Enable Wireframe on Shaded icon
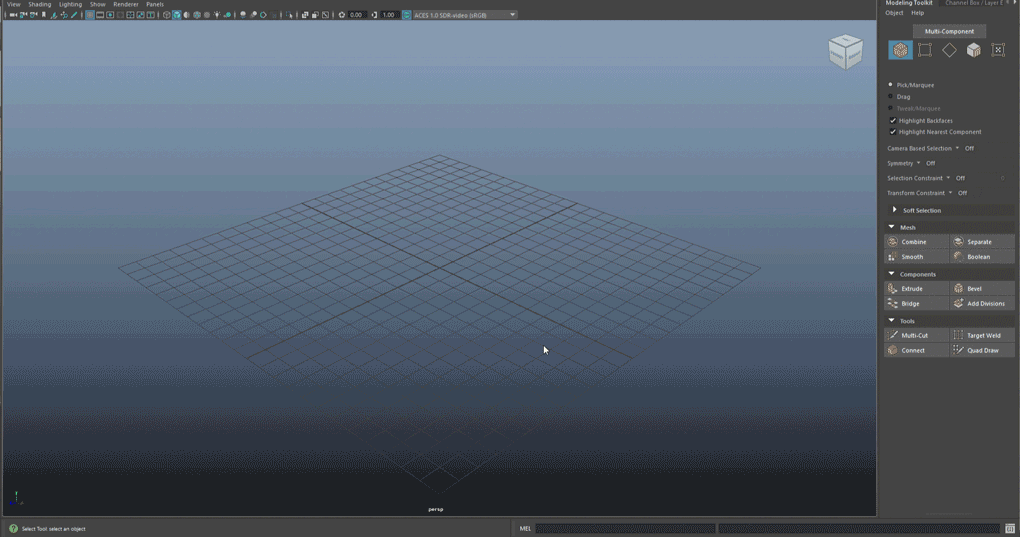 click(197, 15)
